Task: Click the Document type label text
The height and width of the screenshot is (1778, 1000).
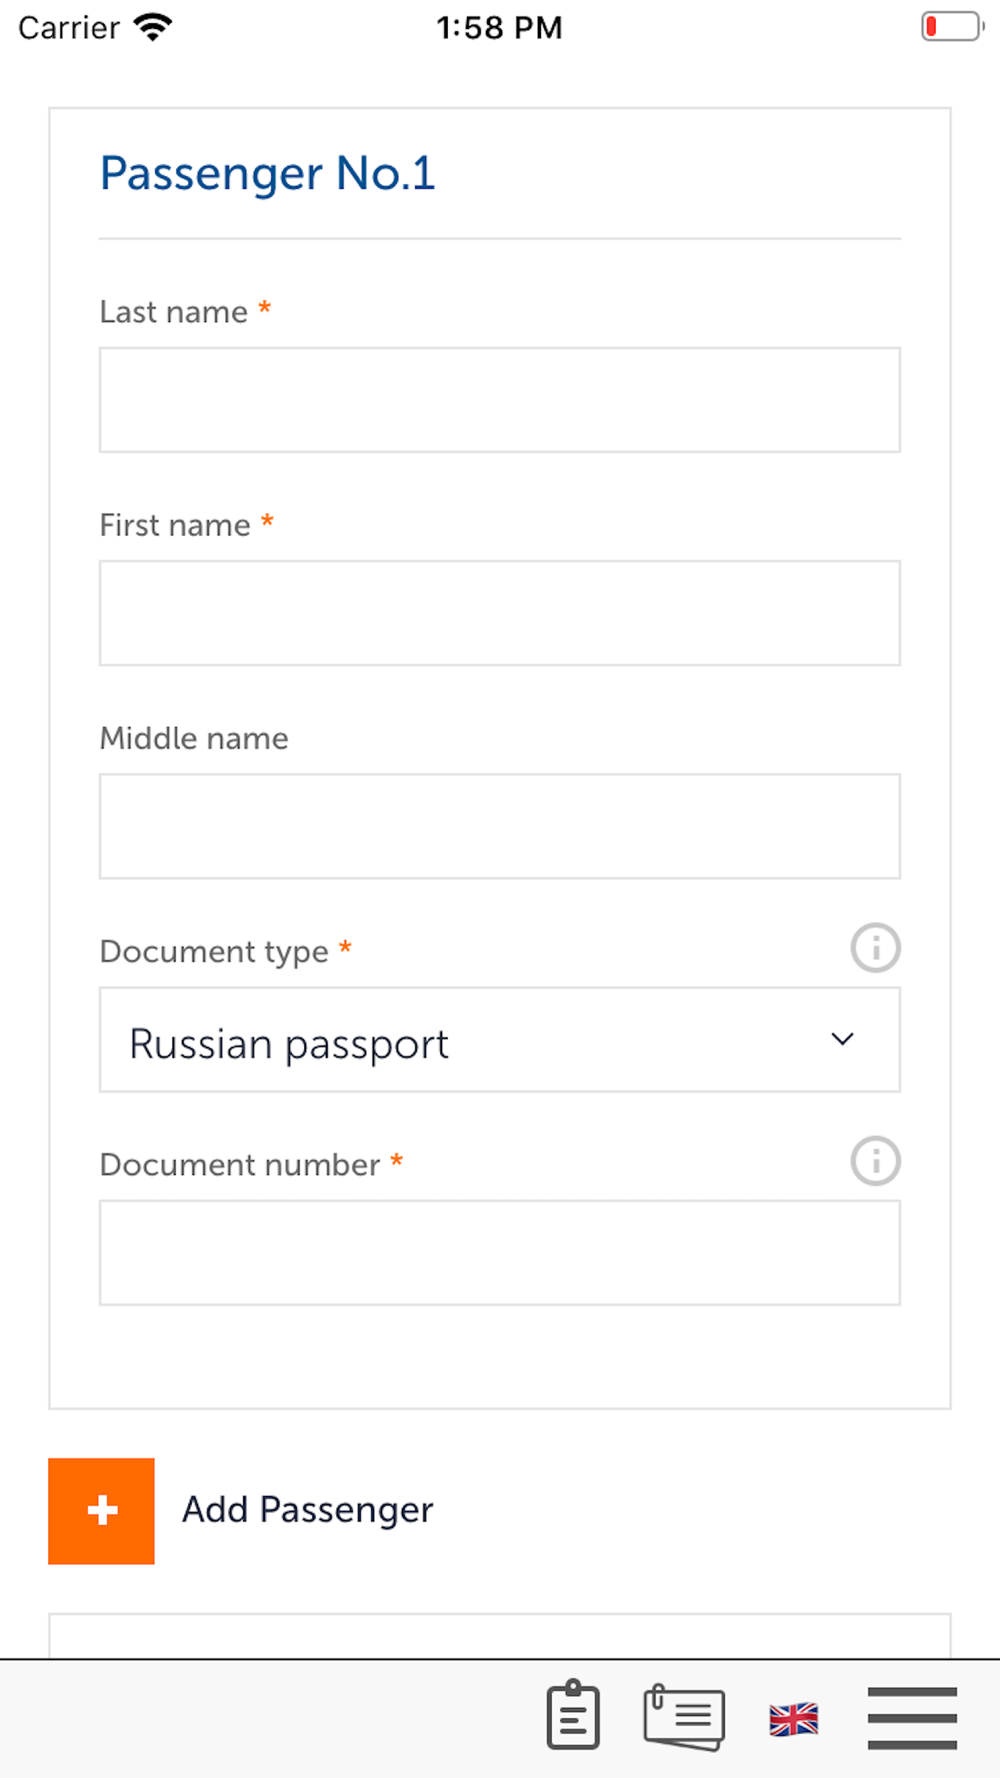Action: tap(214, 951)
